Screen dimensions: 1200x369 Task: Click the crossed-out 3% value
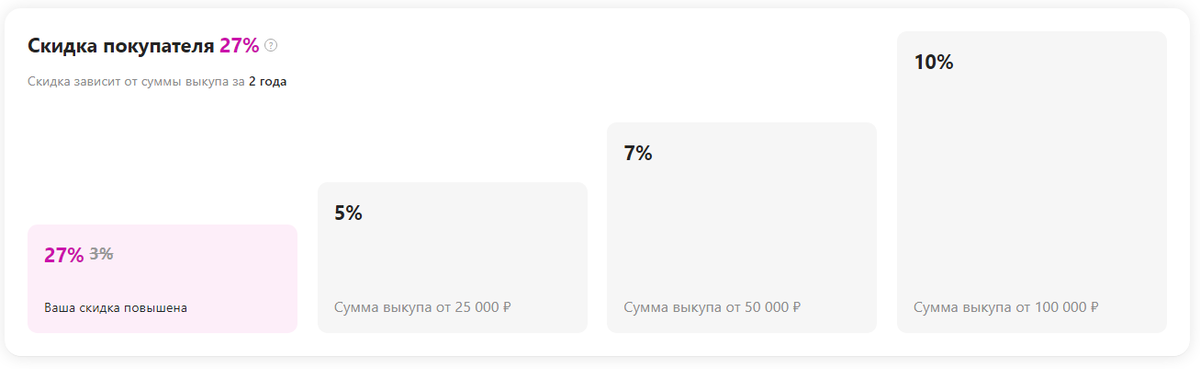click(x=101, y=254)
